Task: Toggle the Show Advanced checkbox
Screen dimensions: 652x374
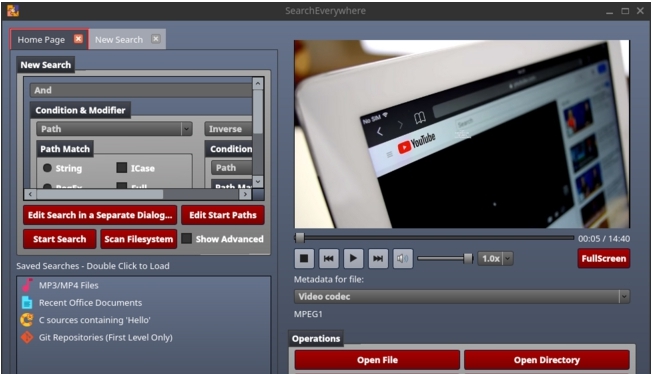Action: pyautogui.click(x=187, y=238)
